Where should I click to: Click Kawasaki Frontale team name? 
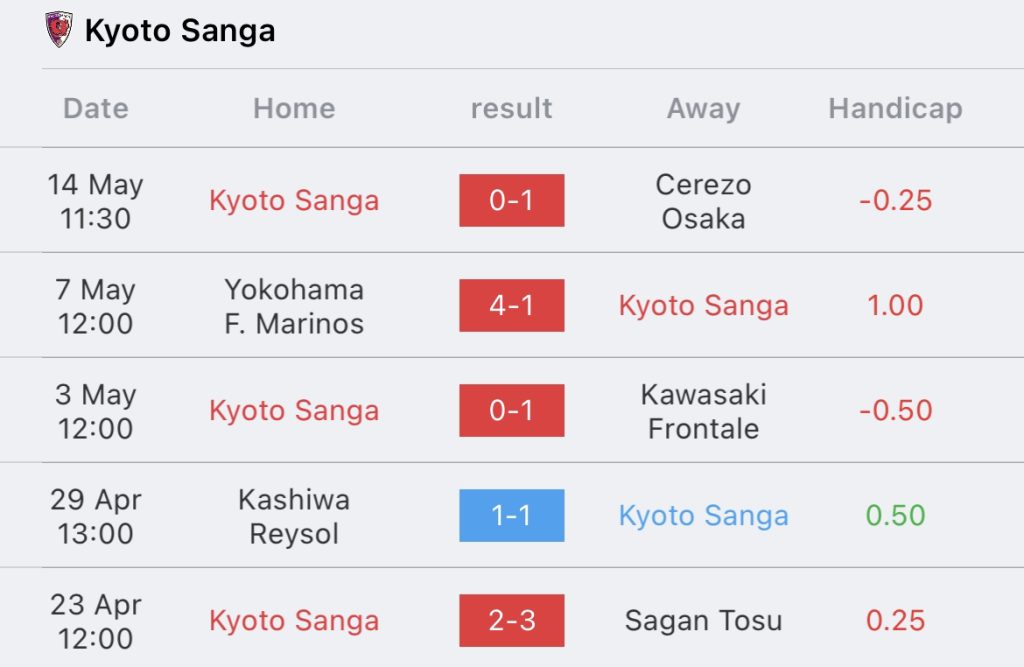tap(703, 412)
